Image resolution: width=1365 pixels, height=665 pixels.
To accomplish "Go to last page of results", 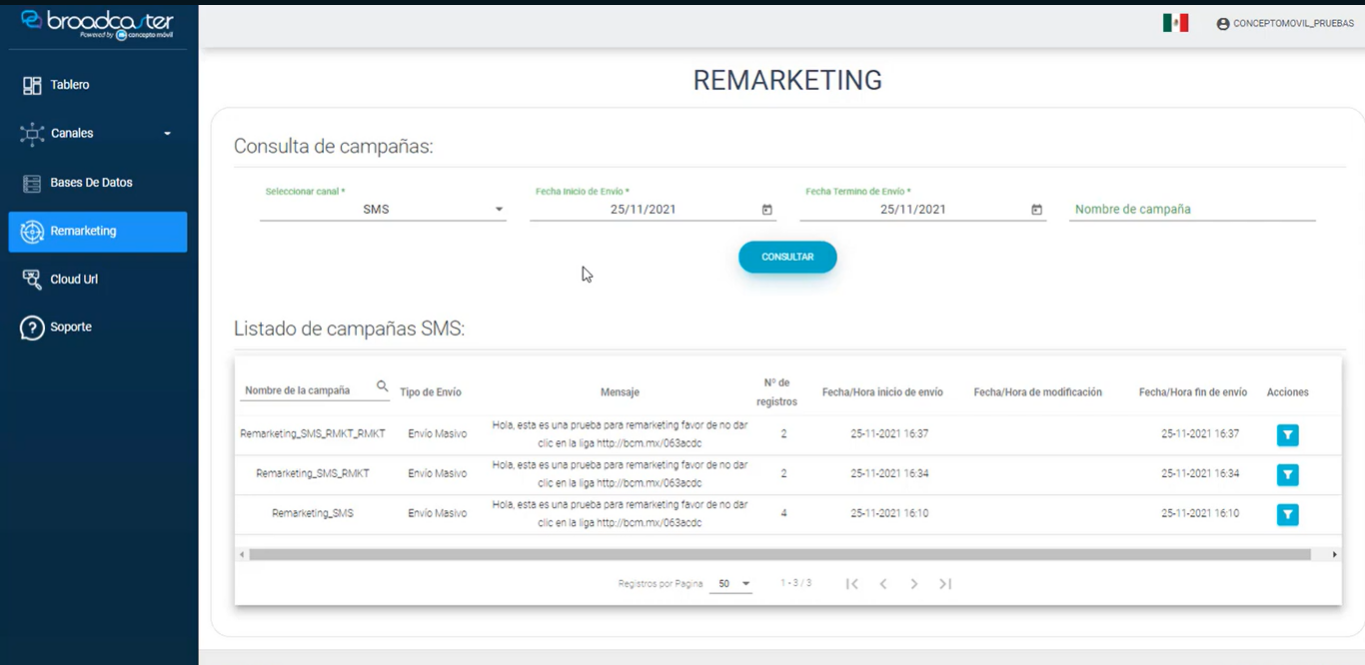I will (x=945, y=584).
